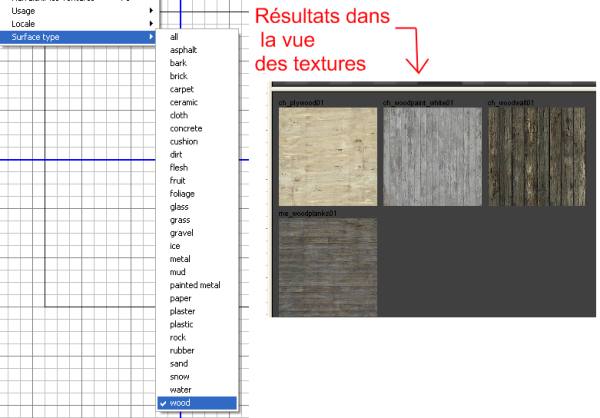Choose 'sand' surface type
The image size is (600, 418).
coord(197,363)
